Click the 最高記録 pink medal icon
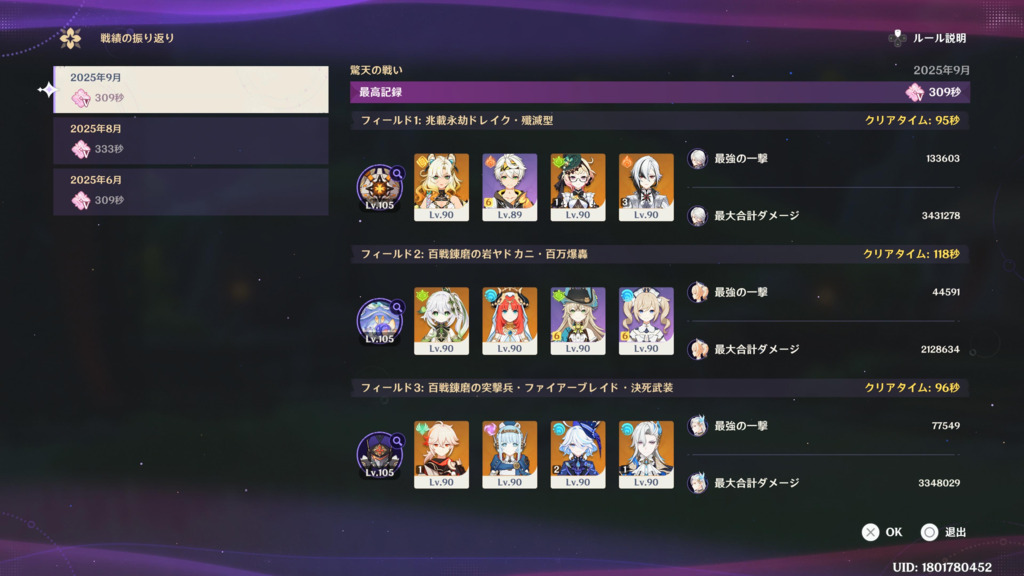 (x=914, y=92)
